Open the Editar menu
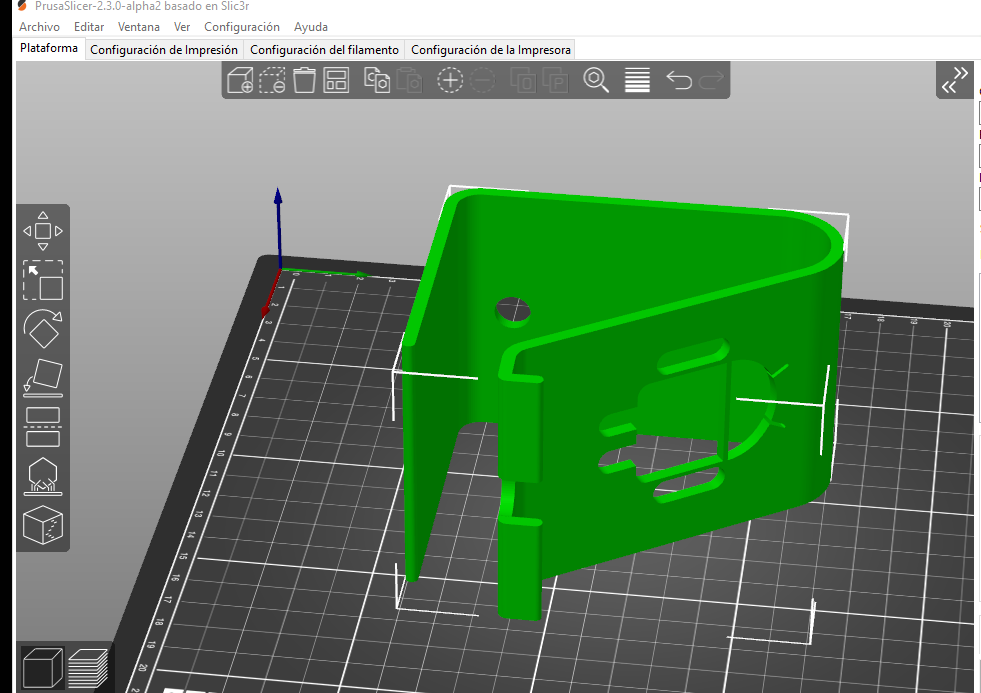This screenshot has height=693, width=981. [89, 27]
